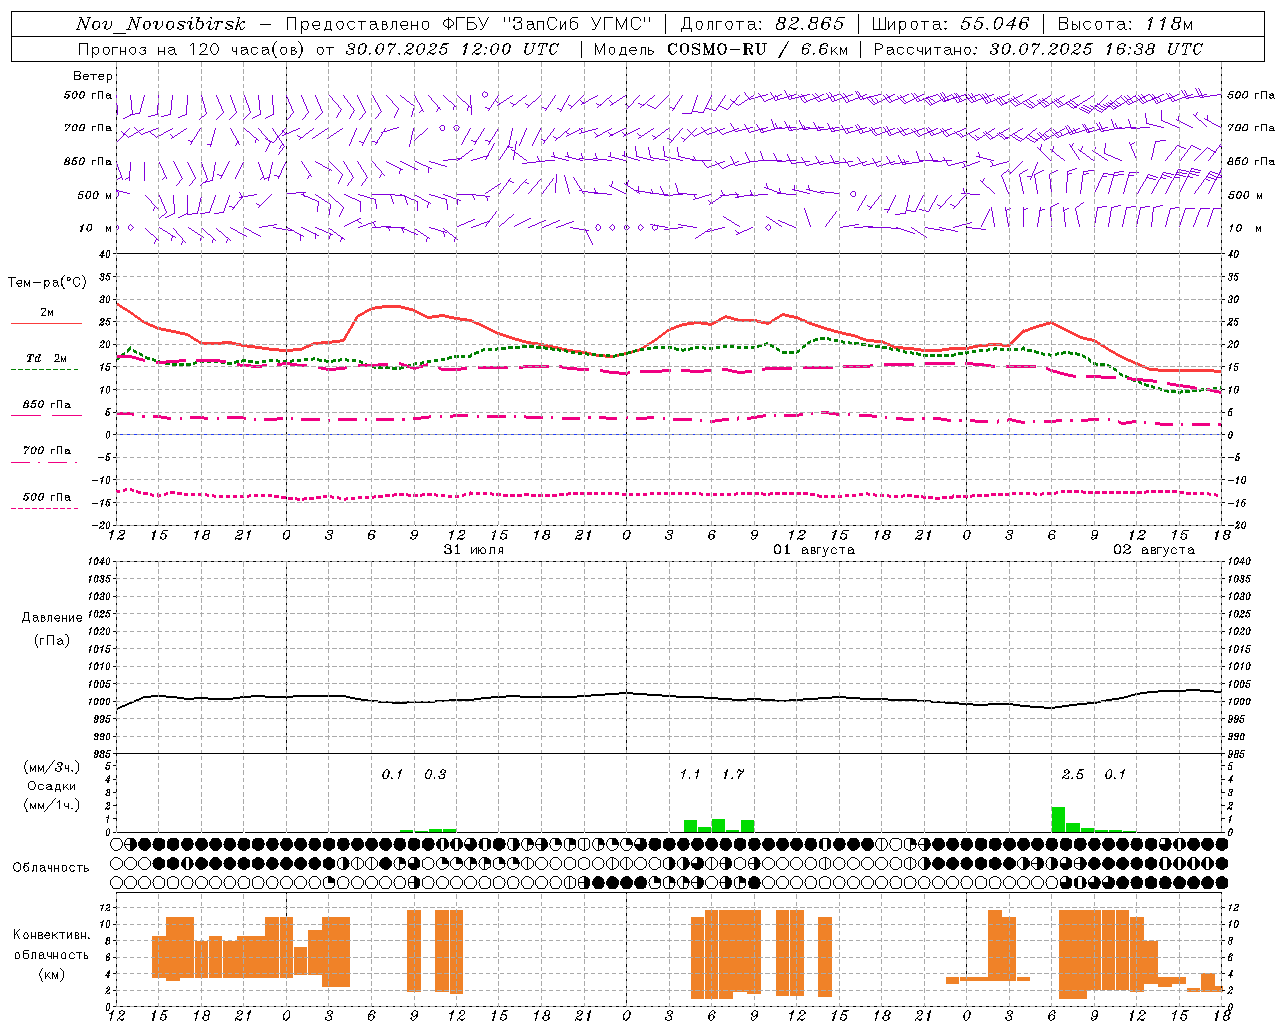
Task: Click the Тем-ра(°C) panel label
Action: click(47, 283)
